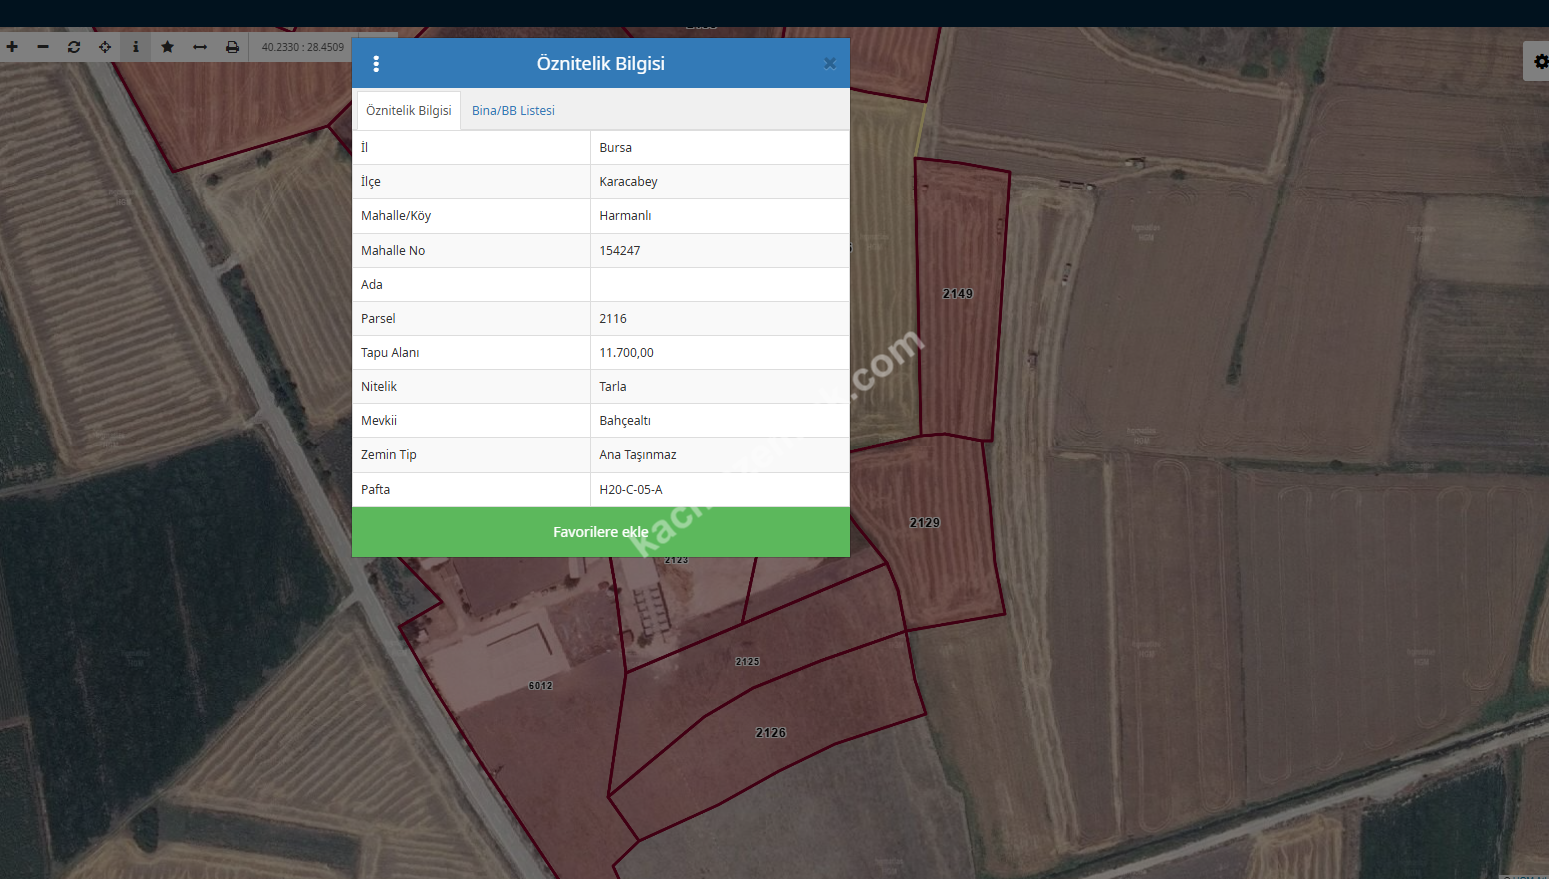
Task: Select parcel 2129 on the map
Action: tap(925, 523)
